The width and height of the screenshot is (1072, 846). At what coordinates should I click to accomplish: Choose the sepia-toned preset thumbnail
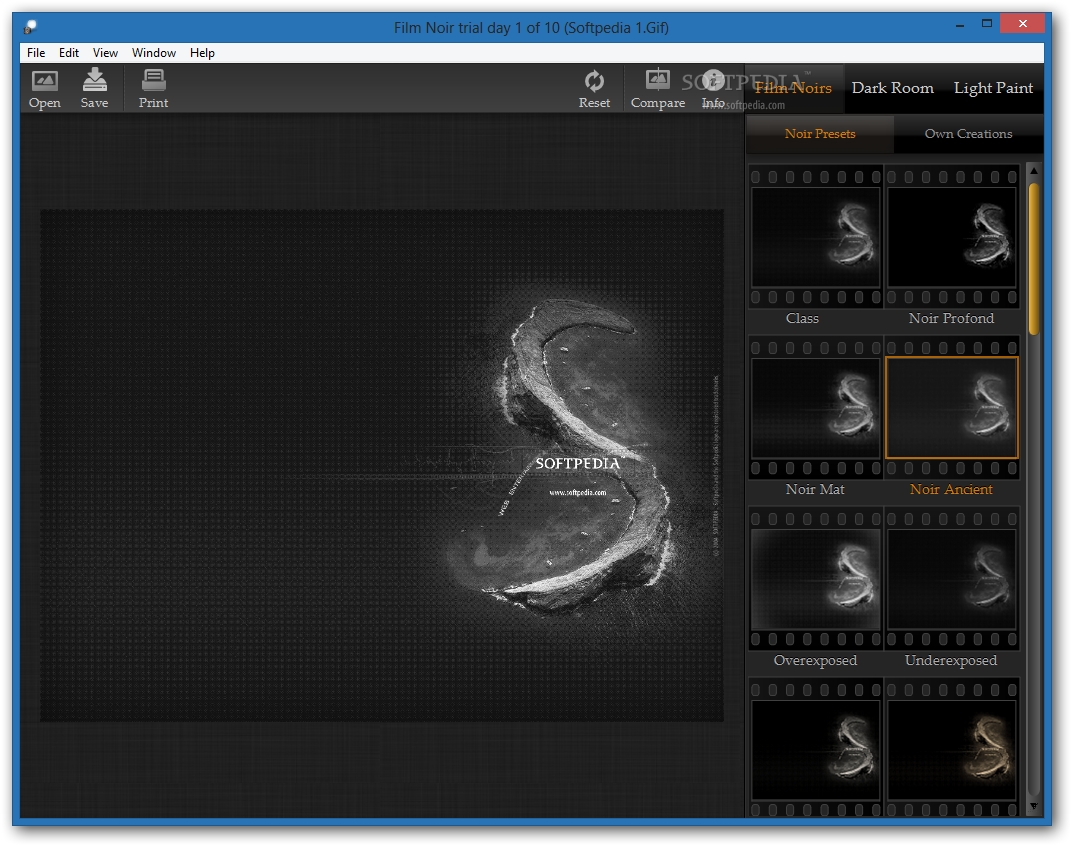pyautogui.click(x=951, y=750)
